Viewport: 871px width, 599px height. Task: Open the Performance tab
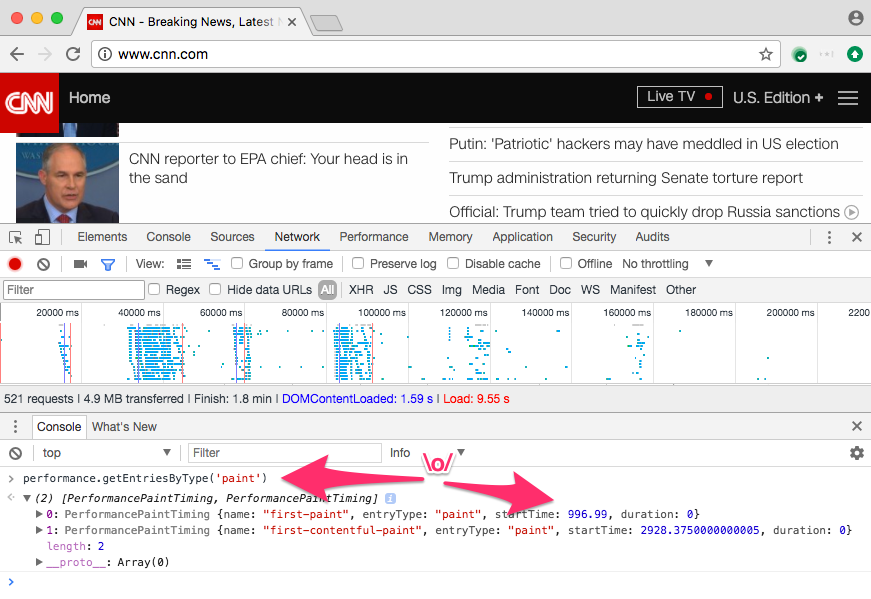(374, 237)
